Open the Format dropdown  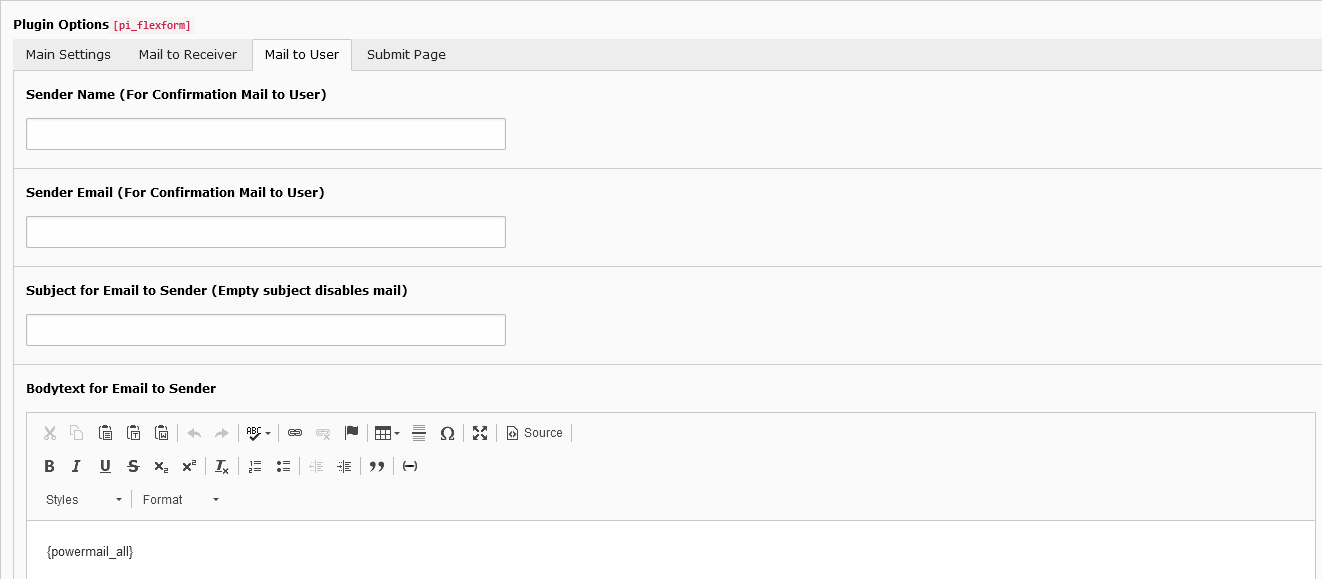178,499
